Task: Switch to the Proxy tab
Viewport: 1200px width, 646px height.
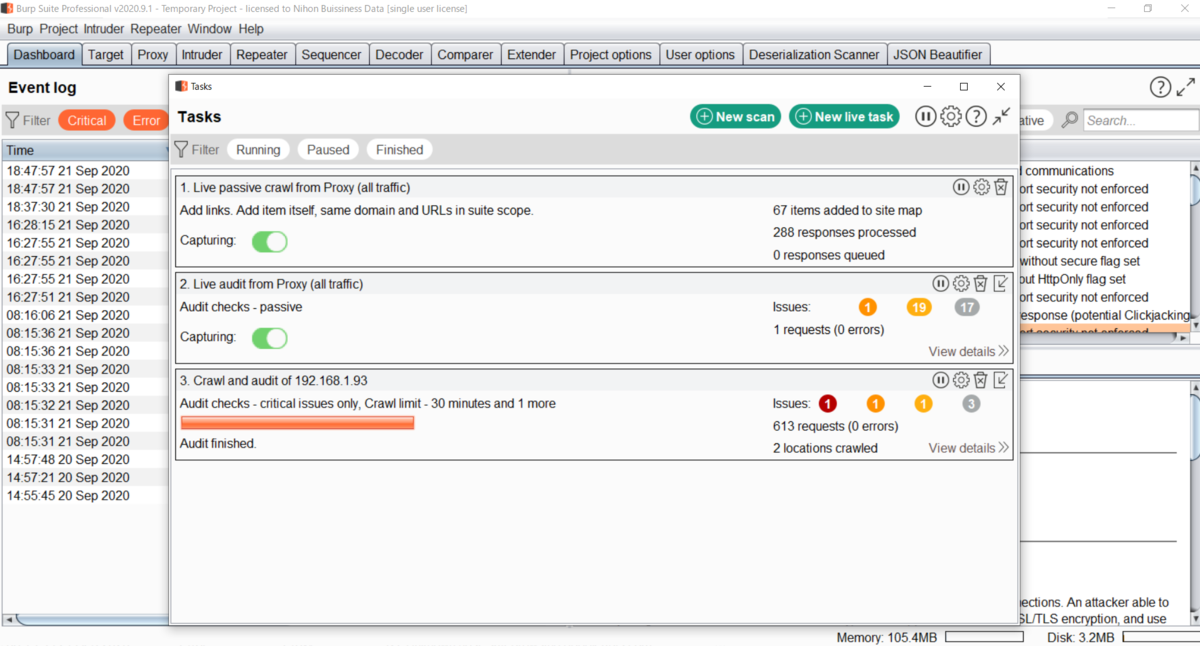Action: pos(153,55)
